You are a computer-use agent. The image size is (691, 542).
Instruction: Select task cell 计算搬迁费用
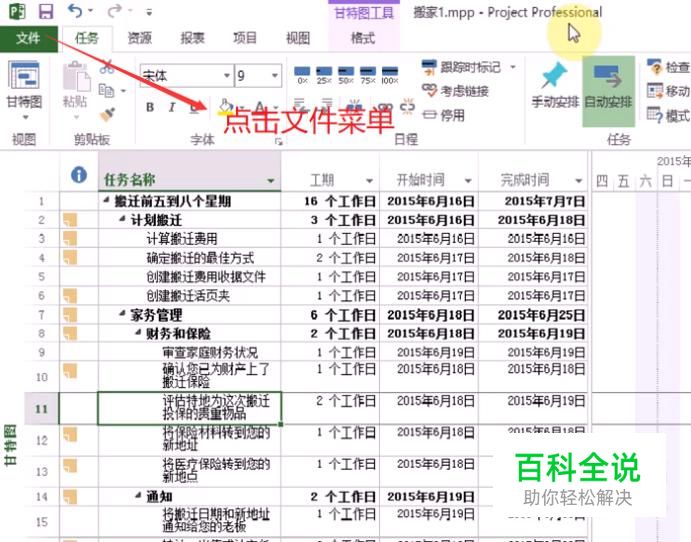pos(189,238)
